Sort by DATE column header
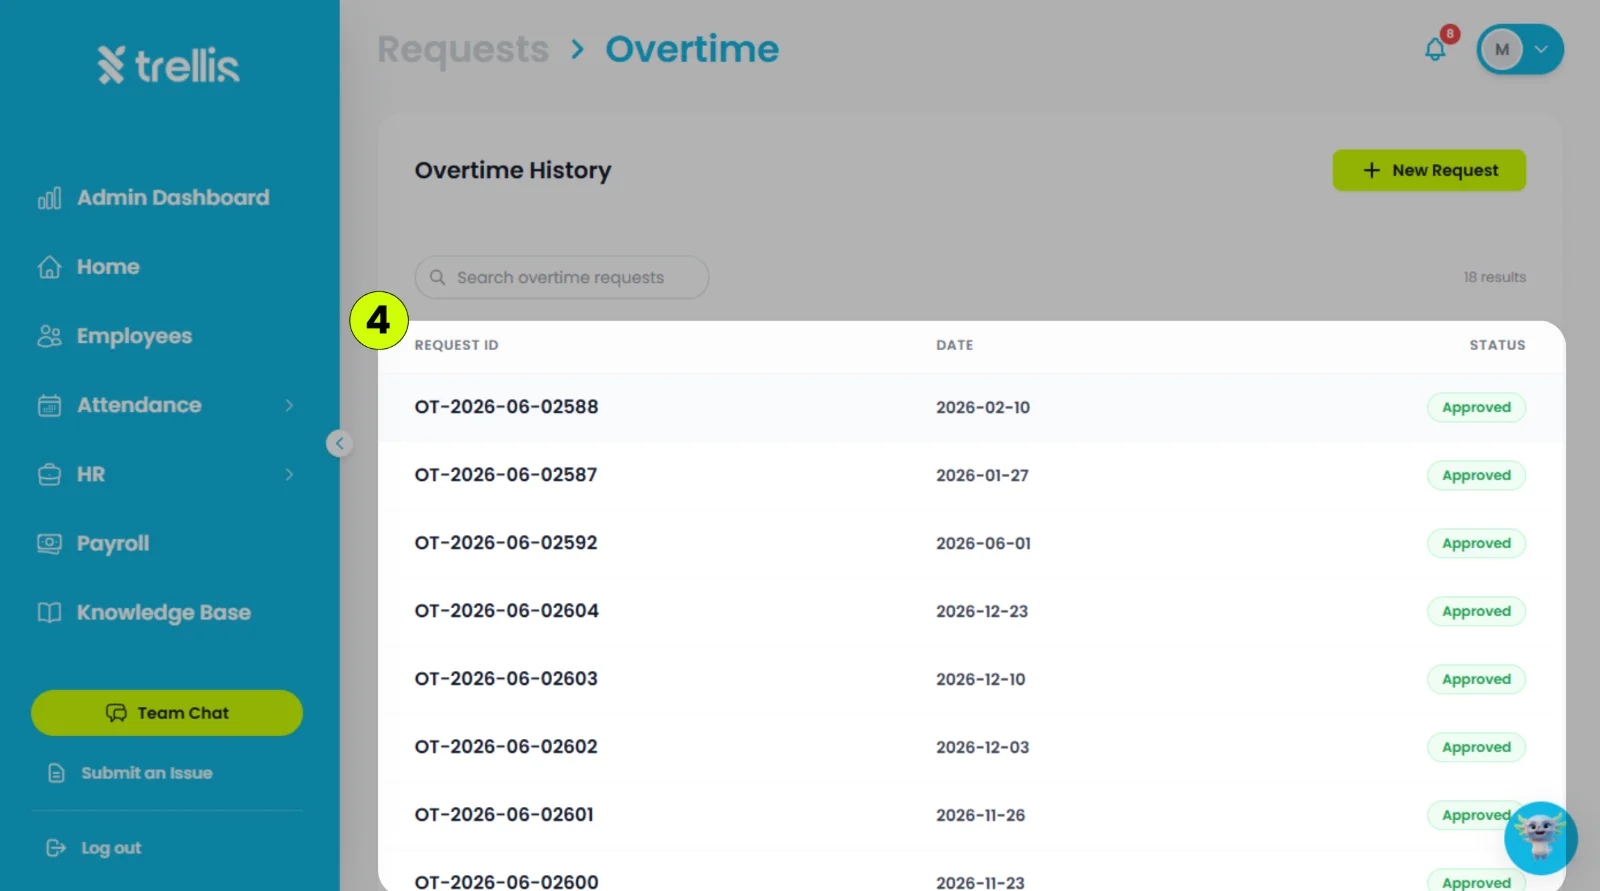The height and width of the screenshot is (891, 1600). tap(954, 345)
